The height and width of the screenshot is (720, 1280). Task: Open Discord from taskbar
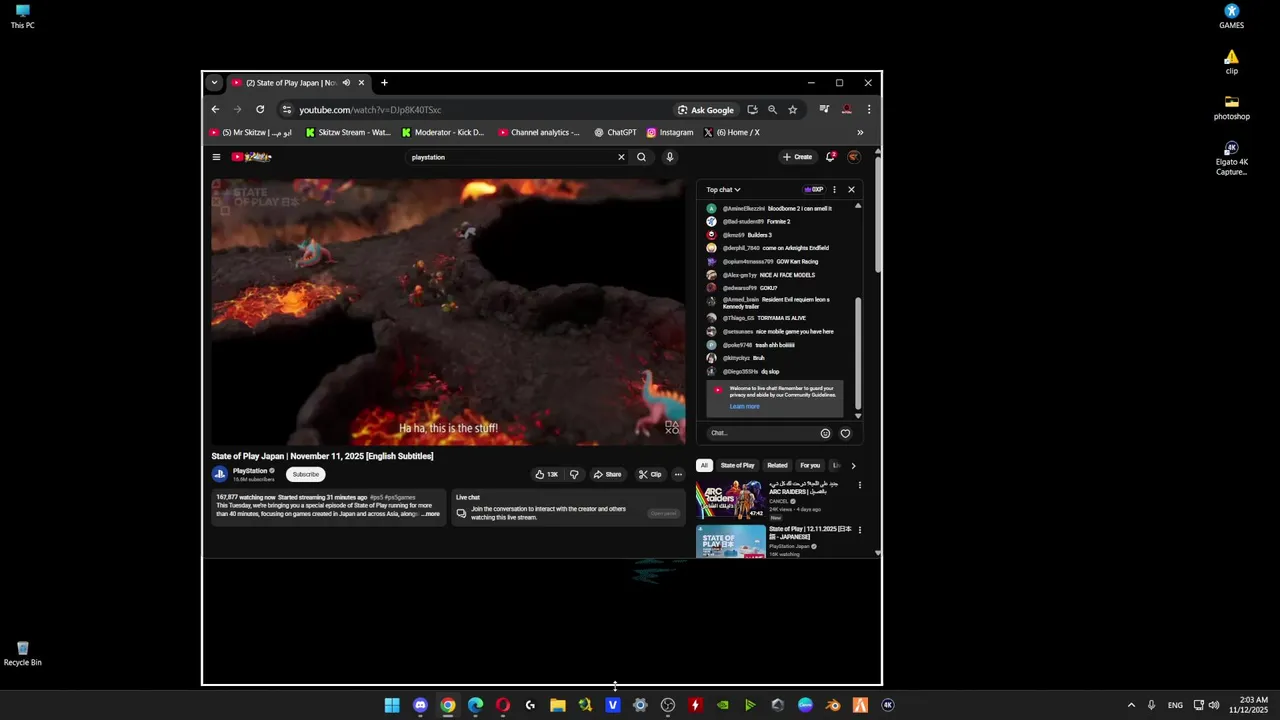(420, 705)
